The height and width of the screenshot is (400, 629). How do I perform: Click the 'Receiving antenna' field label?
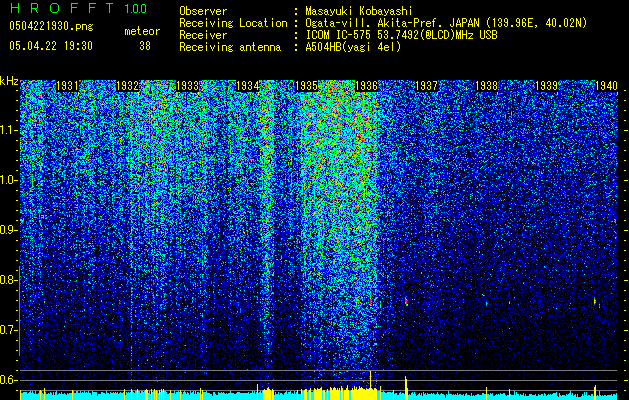[x=230, y=47]
